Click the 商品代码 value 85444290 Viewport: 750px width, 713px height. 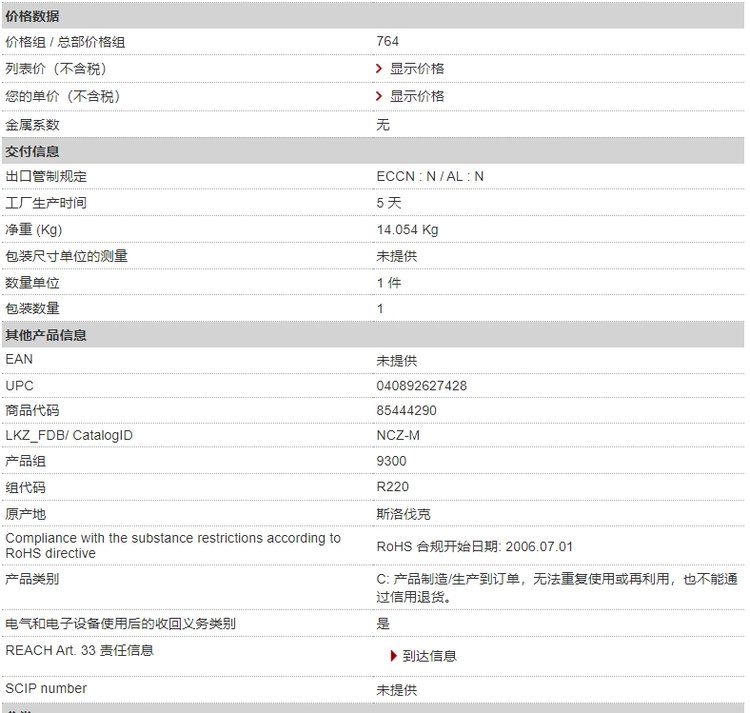pos(406,411)
